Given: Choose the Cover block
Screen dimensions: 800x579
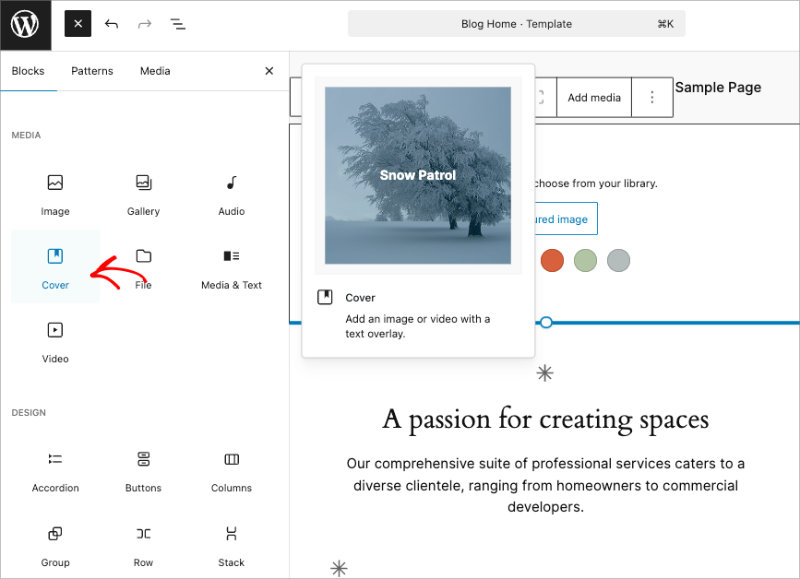Looking at the screenshot, I should pyautogui.click(x=55, y=267).
